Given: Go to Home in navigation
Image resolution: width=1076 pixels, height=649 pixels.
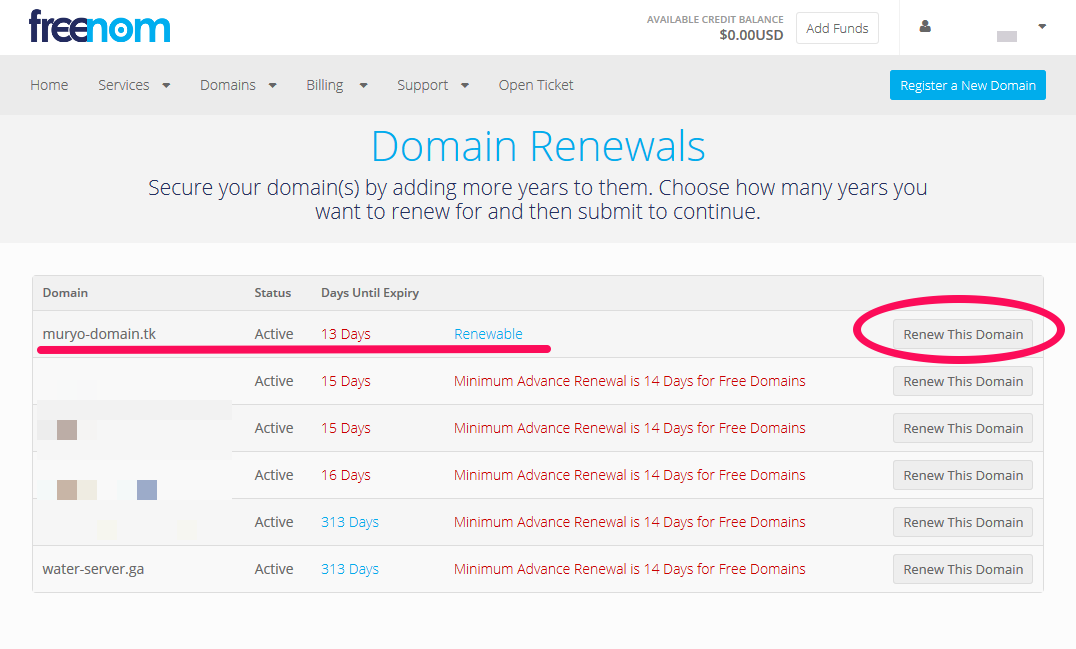Looking at the screenshot, I should pos(49,85).
